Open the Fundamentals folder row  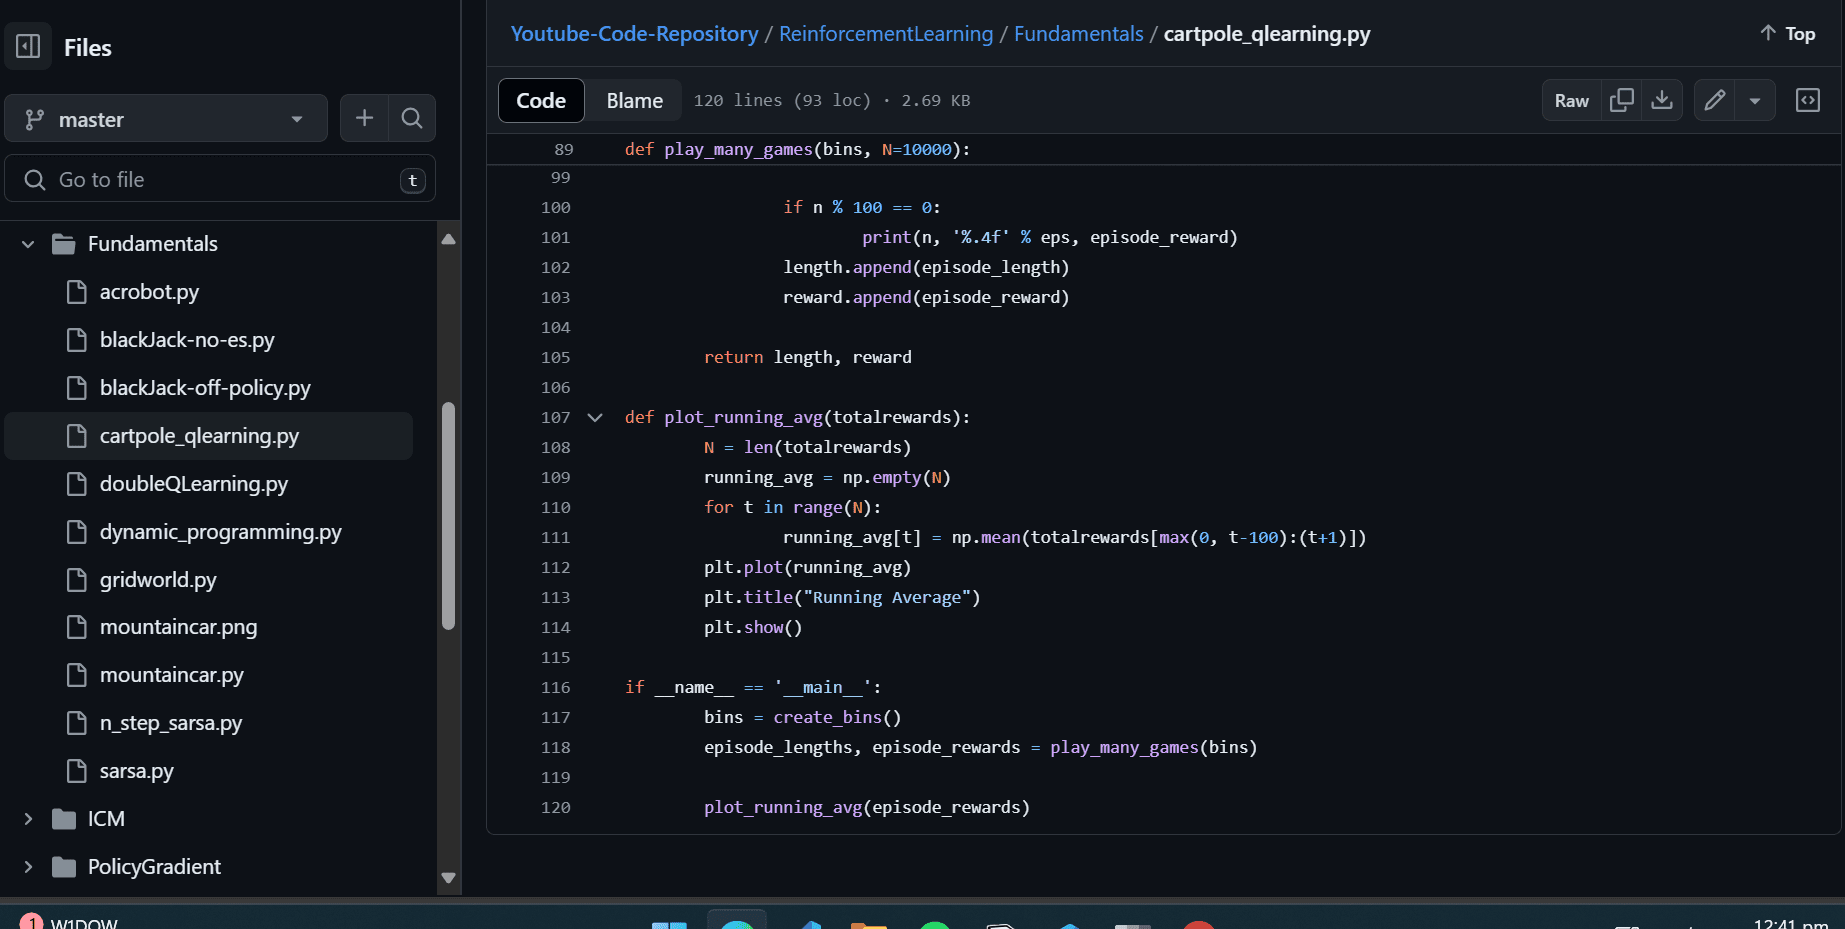[x=210, y=244]
